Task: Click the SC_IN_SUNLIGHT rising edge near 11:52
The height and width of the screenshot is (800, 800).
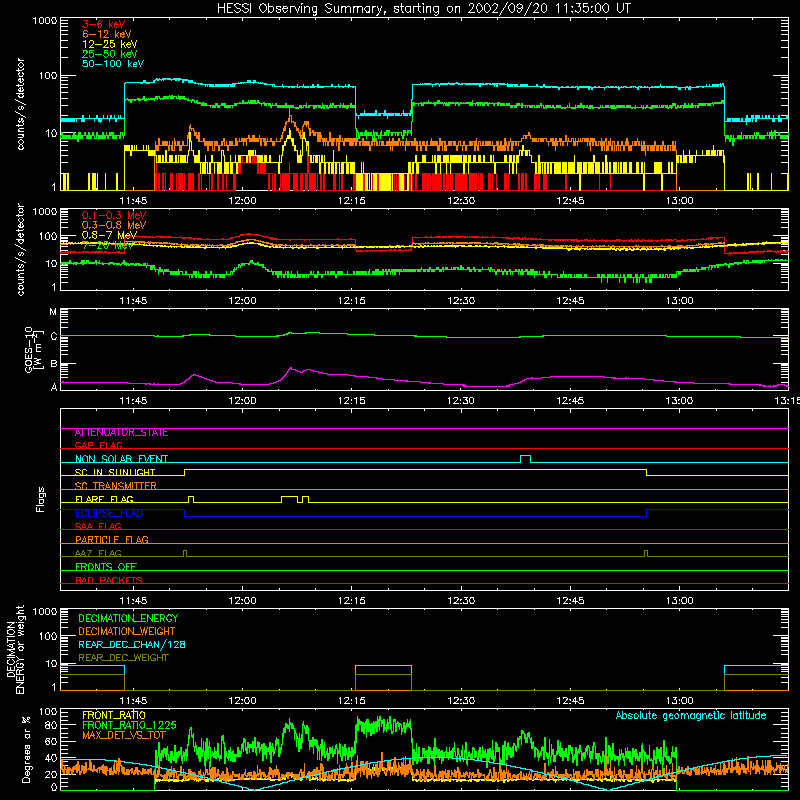Action: pos(184,472)
